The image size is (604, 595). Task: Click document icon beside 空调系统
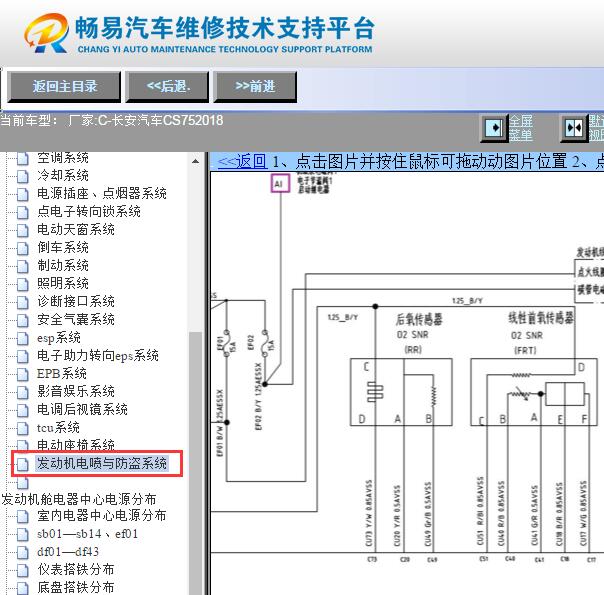[x=23, y=158]
